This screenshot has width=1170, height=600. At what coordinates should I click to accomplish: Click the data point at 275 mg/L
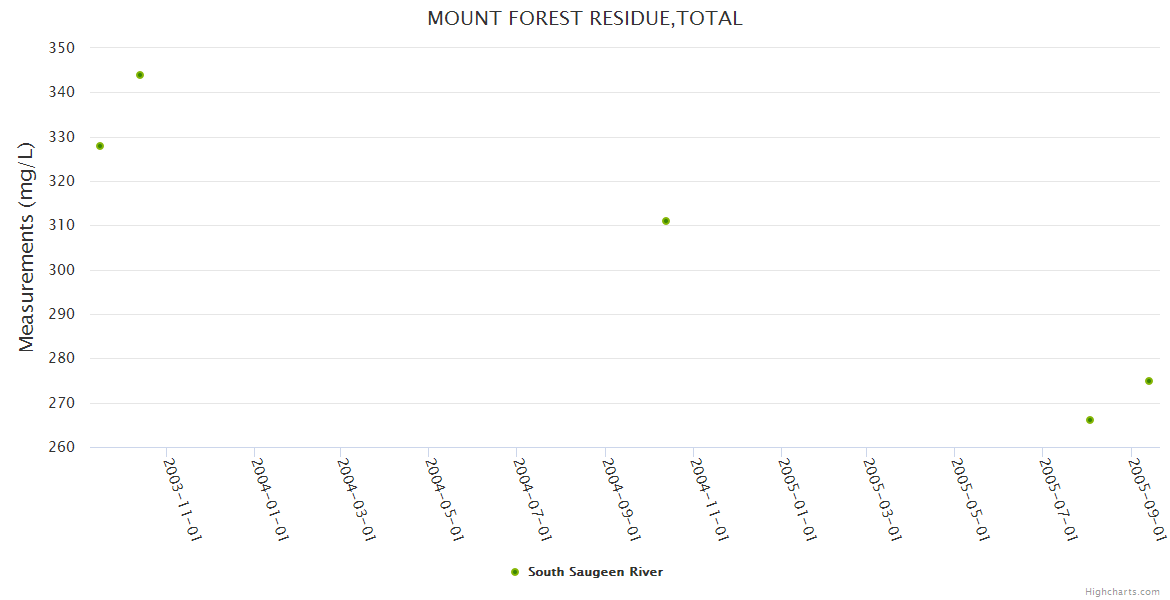(1149, 381)
